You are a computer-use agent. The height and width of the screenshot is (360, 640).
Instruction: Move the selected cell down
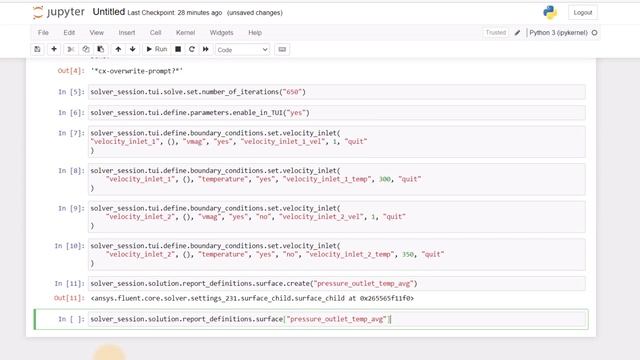point(133,49)
